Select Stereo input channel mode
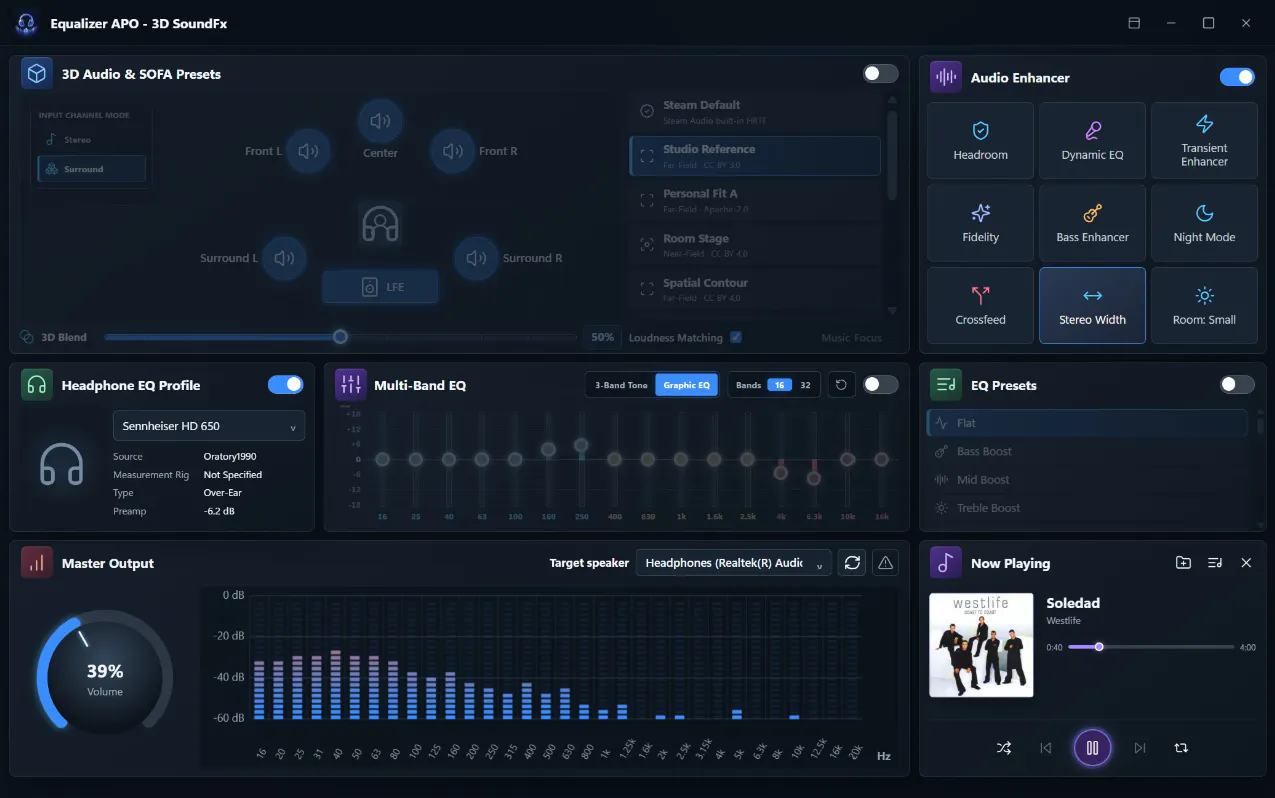Screen dimensions: 1275x798 tap(91, 140)
